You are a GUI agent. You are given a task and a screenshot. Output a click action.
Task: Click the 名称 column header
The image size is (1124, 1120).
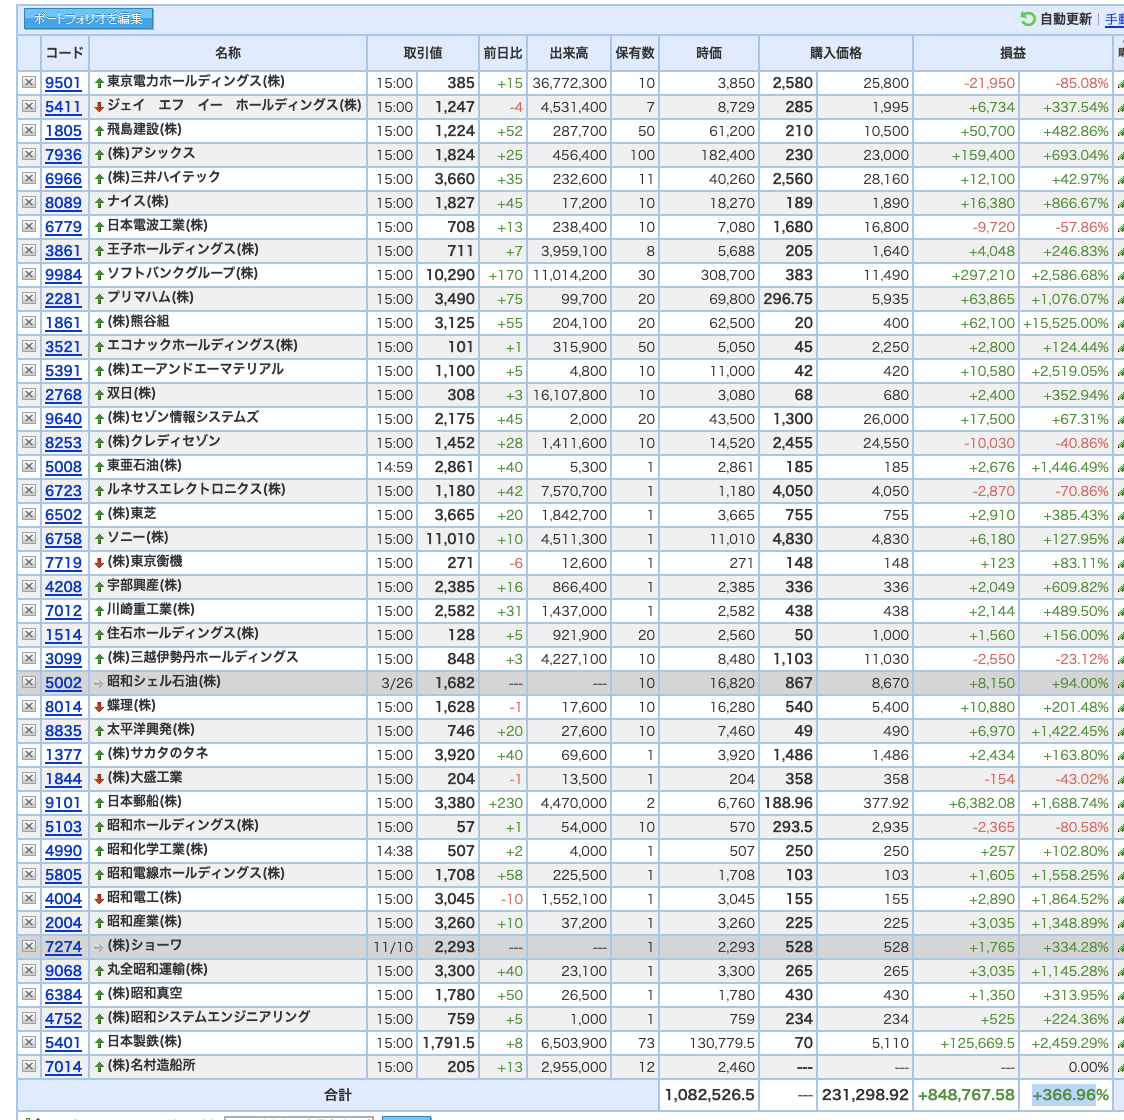[x=228, y=53]
